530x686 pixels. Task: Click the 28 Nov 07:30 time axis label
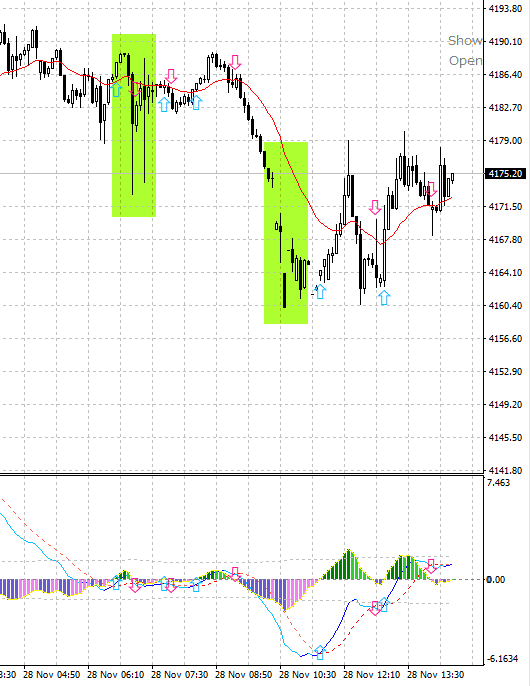coord(179,675)
